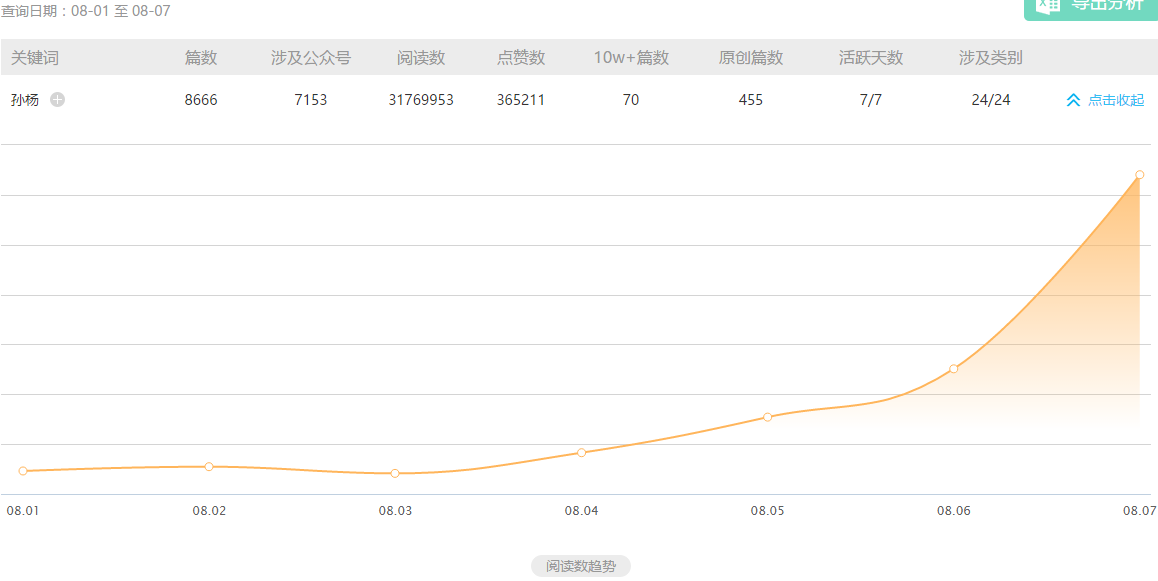Select the 08.01 data point on chart
Viewport: 1158px width, 581px height.
click(x=23, y=471)
